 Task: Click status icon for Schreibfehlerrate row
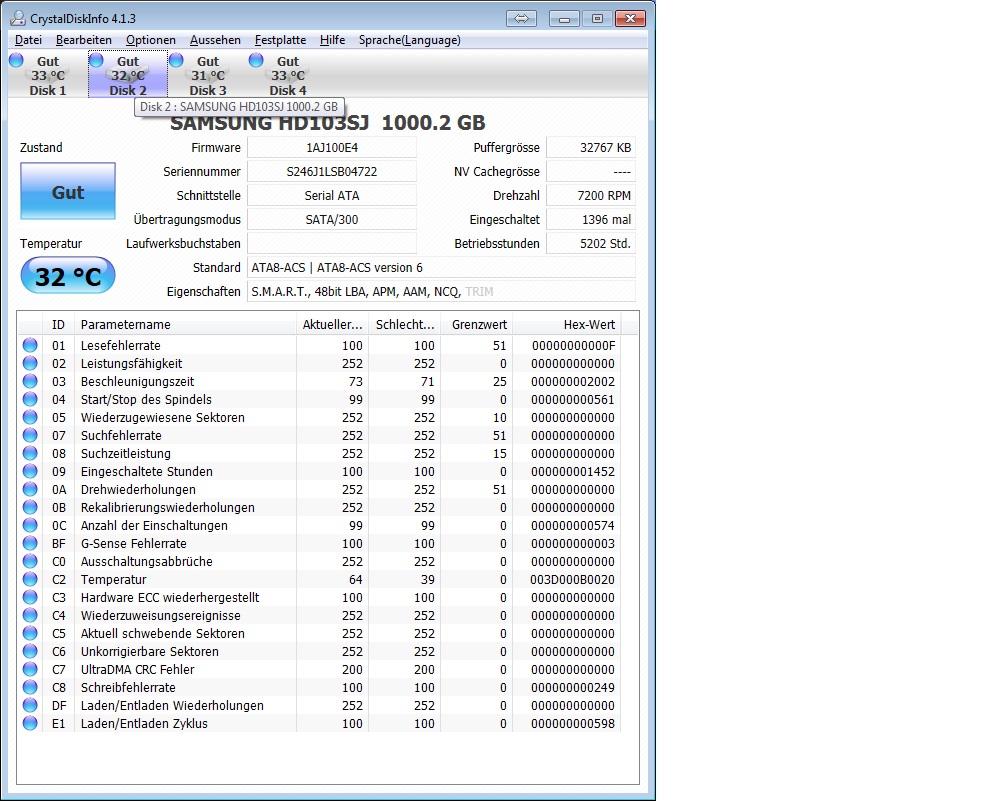click(30, 687)
